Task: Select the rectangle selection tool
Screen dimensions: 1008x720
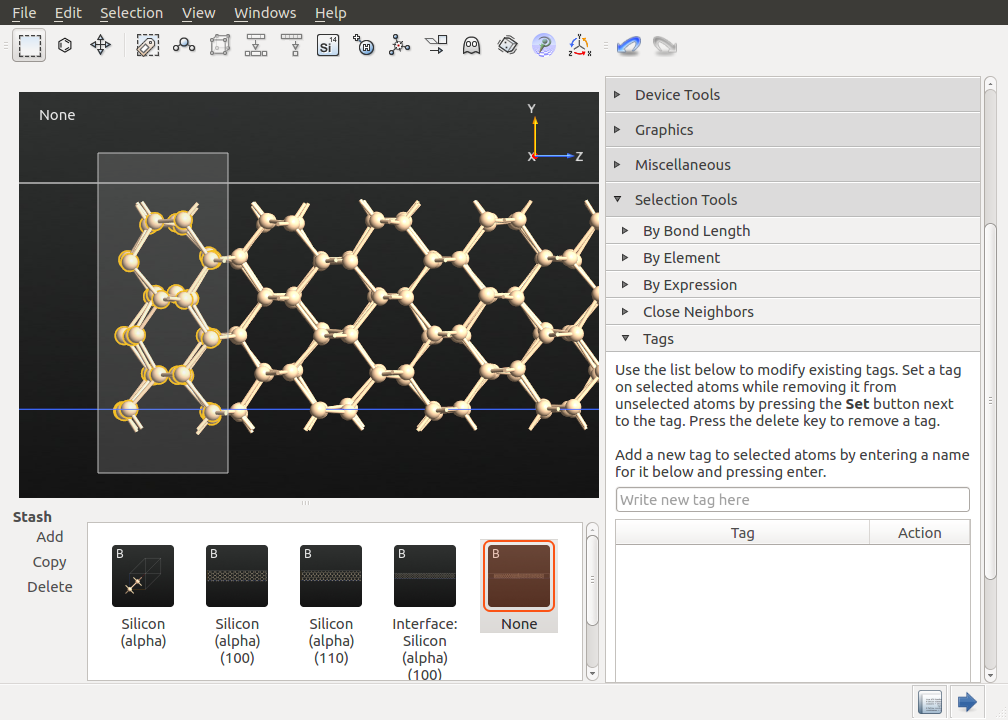Action: [30, 46]
